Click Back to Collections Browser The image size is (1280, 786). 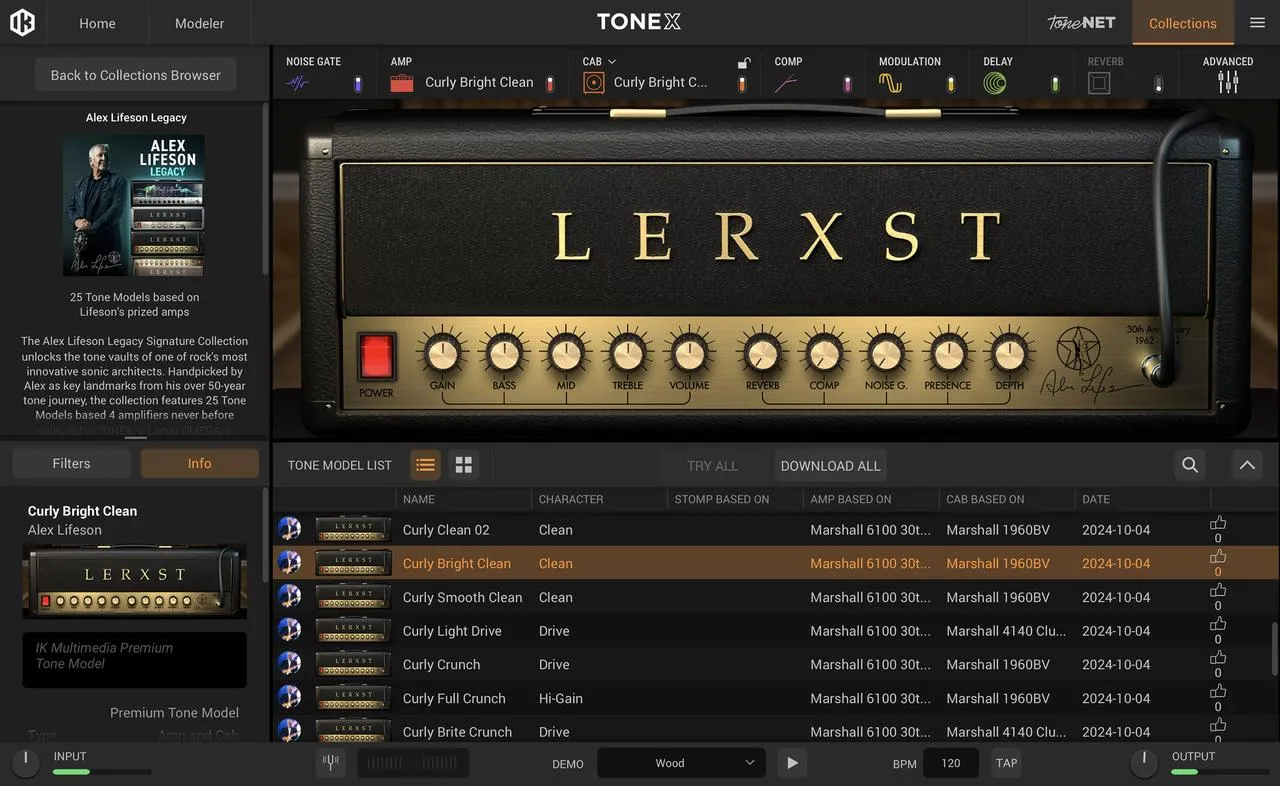136,75
